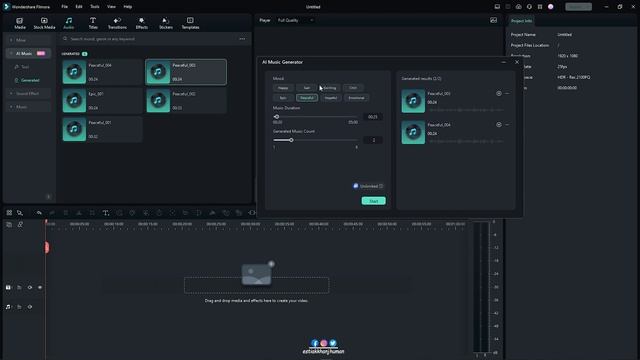Open the File menu
Image resolution: width=640 pixels, height=360 pixels.
64,7
